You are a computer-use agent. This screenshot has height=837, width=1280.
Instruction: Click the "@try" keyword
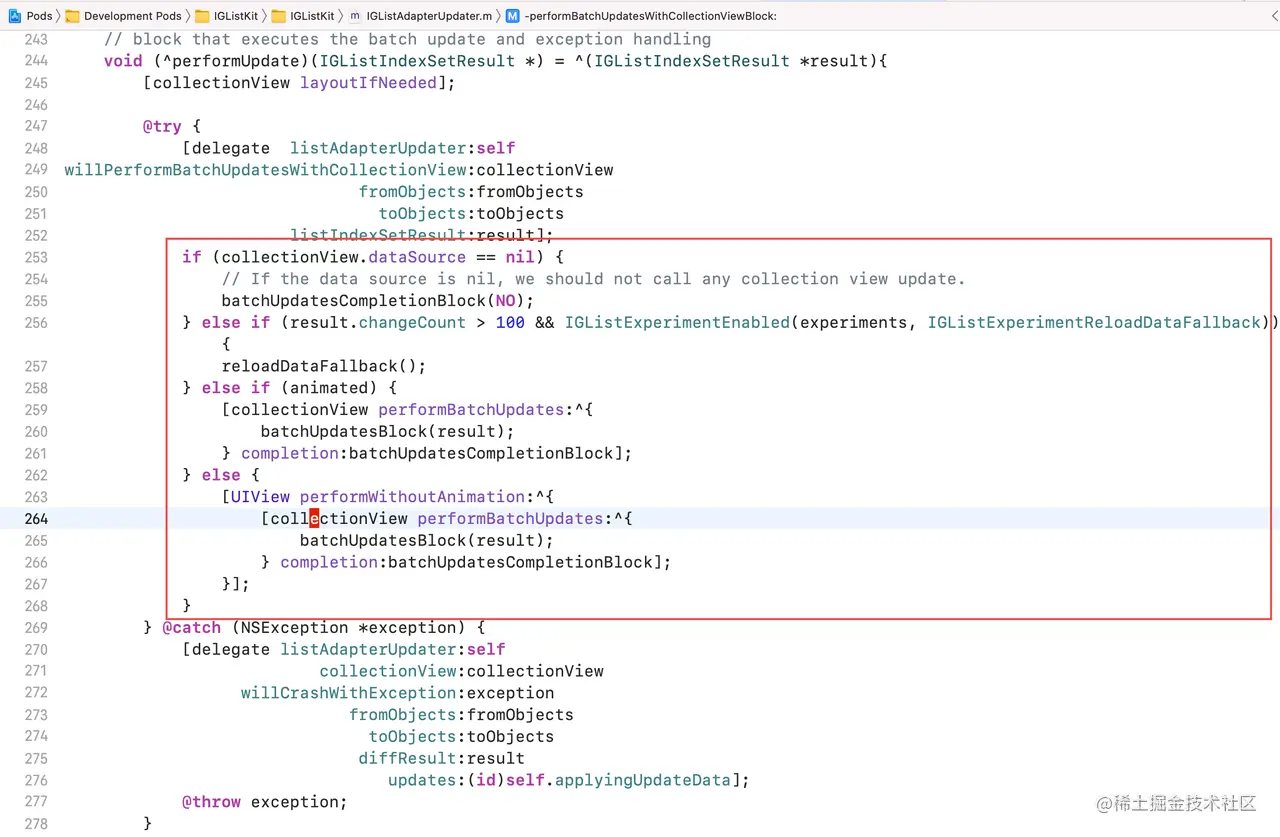tap(163, 126)
